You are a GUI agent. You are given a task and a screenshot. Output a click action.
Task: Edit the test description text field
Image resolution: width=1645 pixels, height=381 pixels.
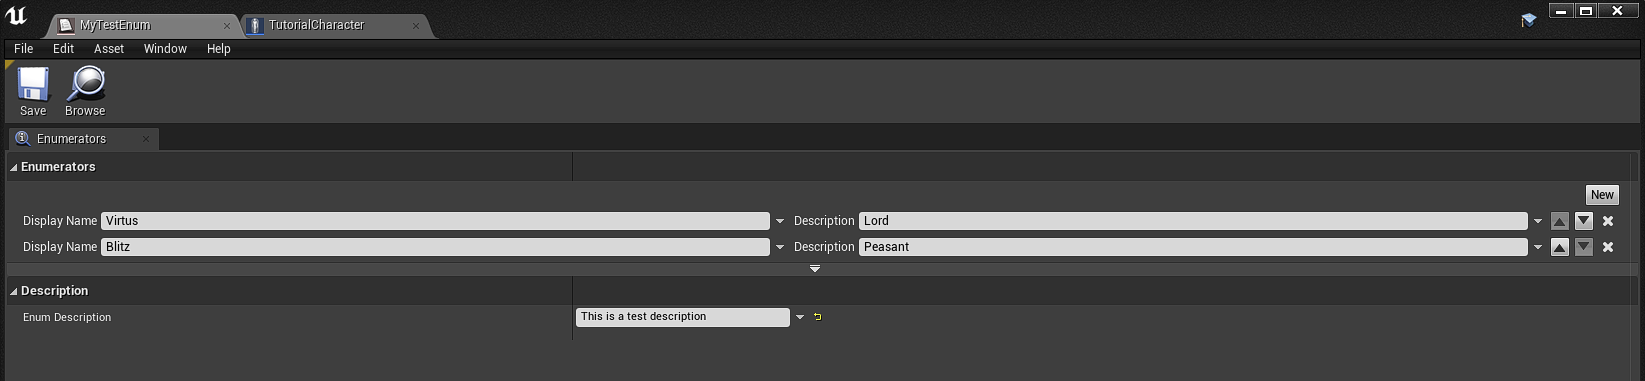[683, 317]
